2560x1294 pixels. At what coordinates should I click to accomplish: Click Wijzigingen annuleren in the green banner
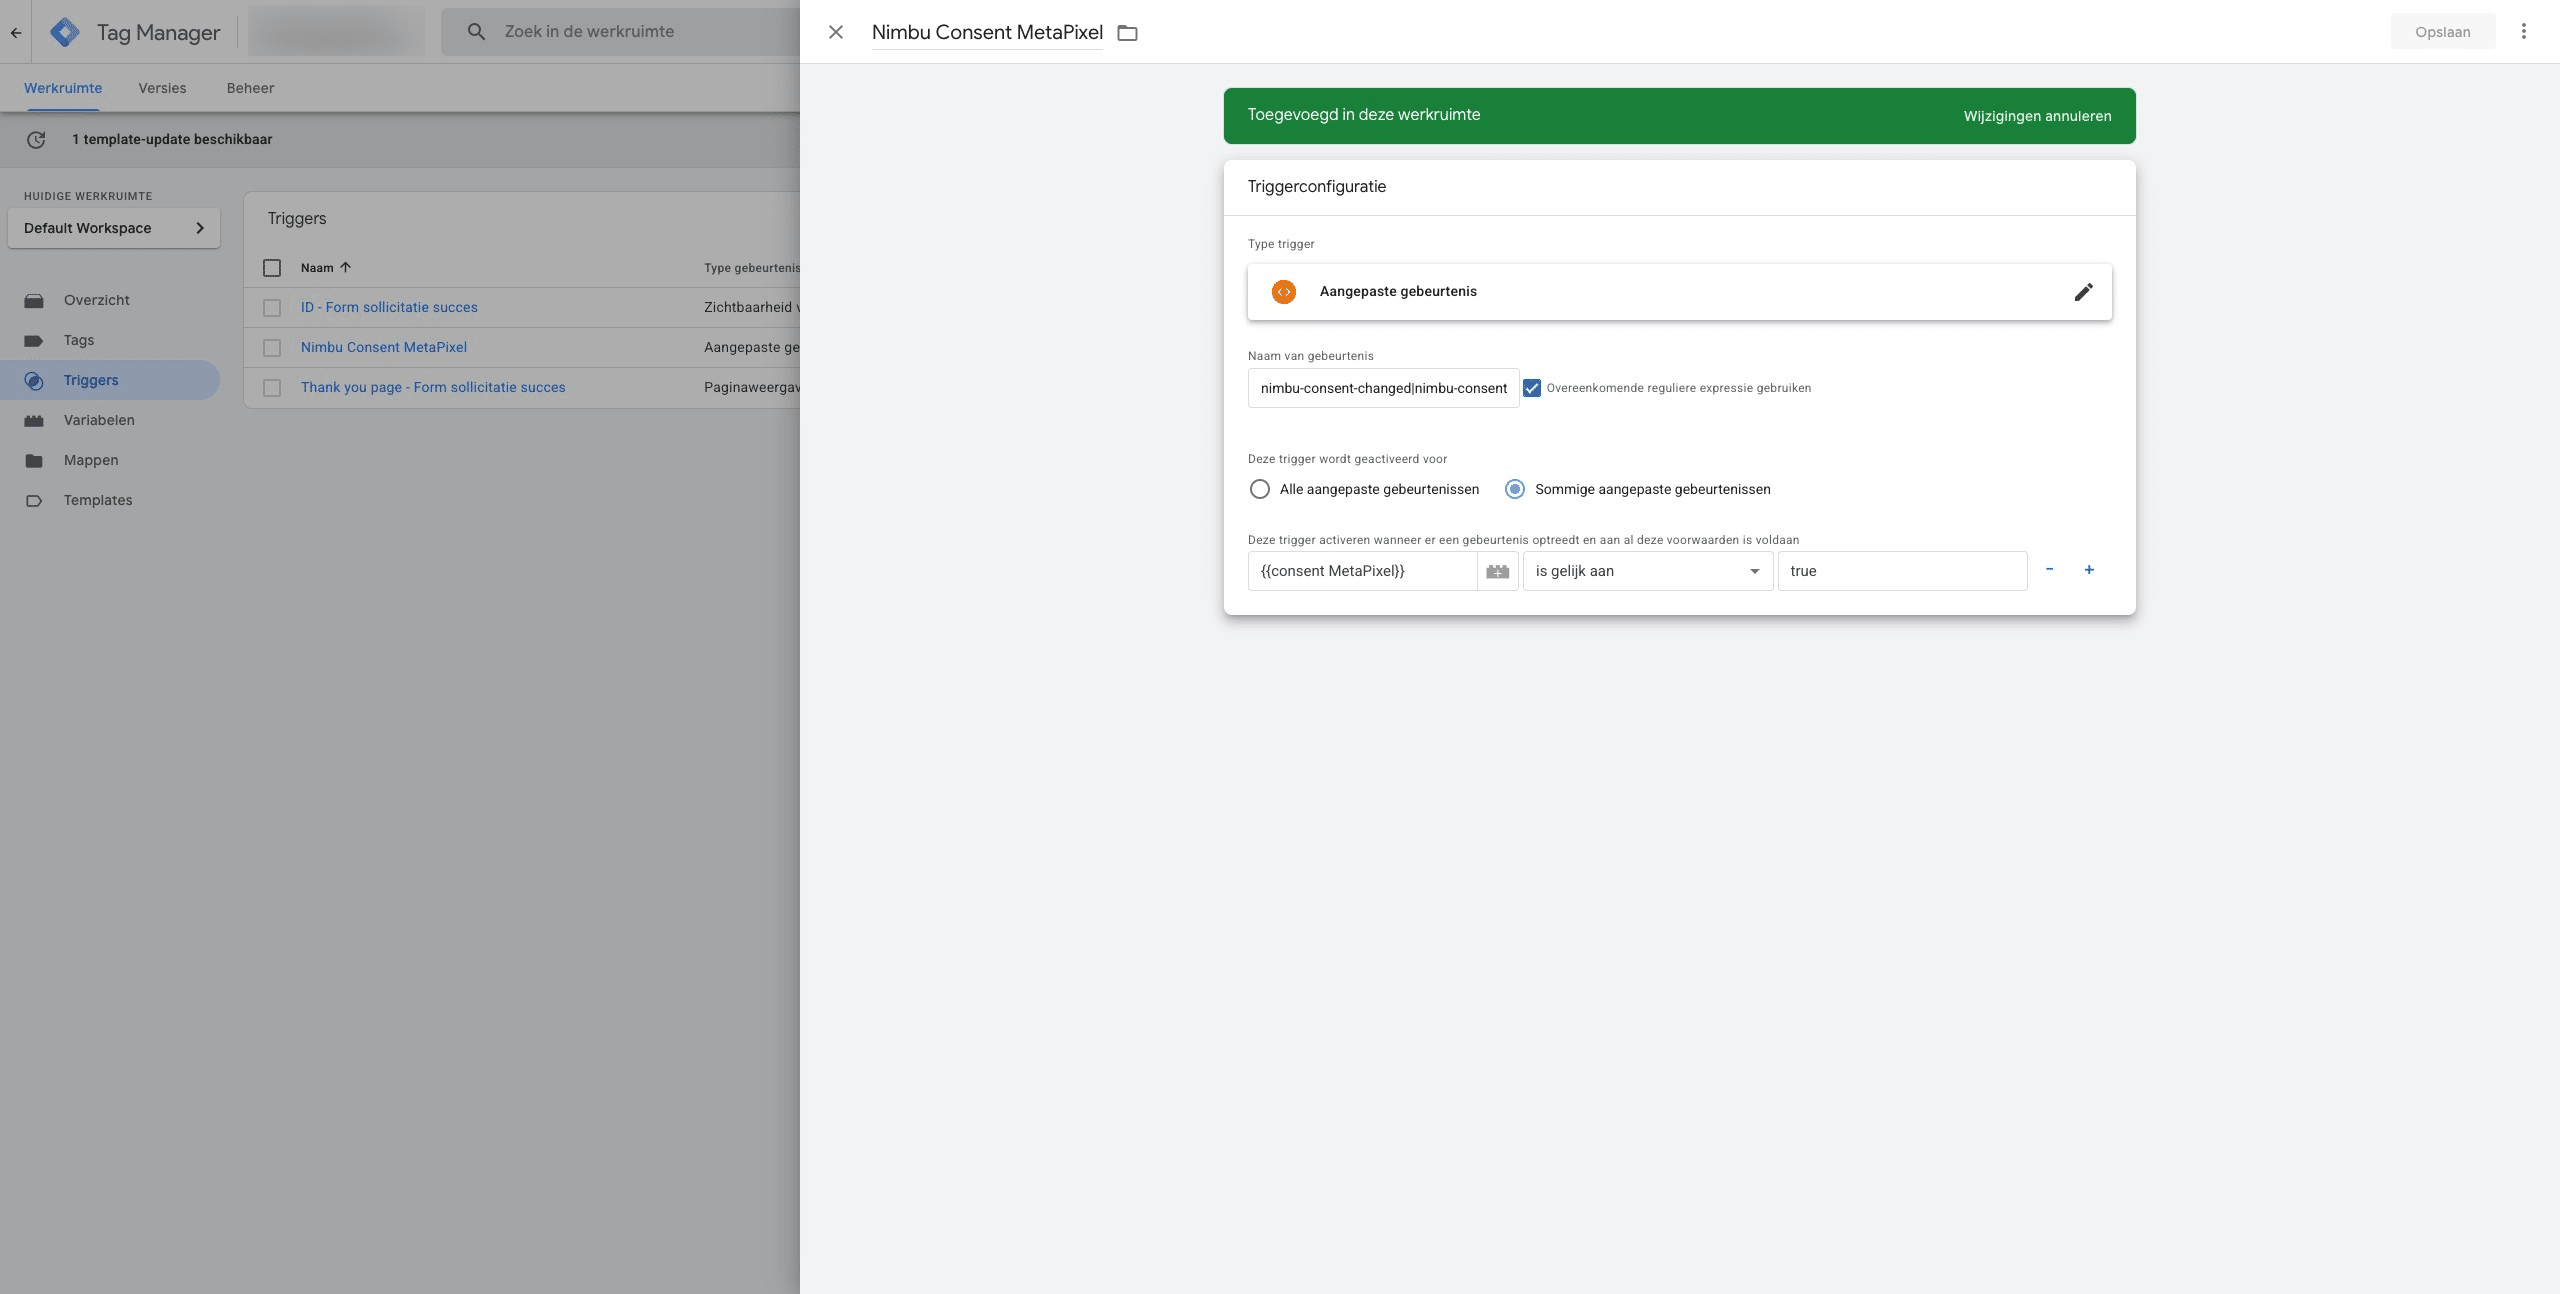pos(2036,116)
